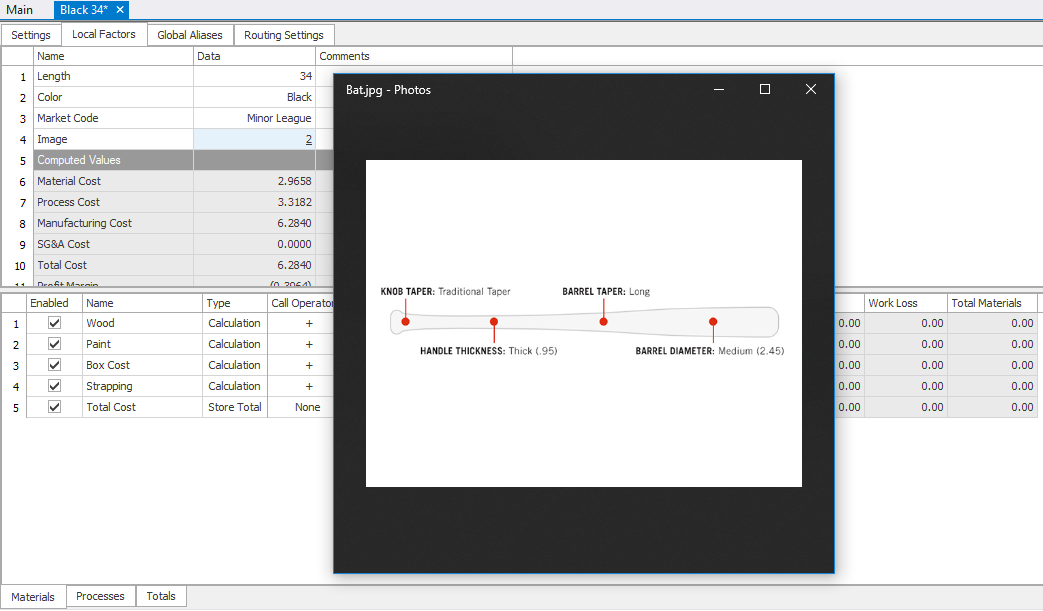Viewport: 1043px width, 611px height.
Task: Disable the Strapping row checkbox
Action: pos(55,386)
